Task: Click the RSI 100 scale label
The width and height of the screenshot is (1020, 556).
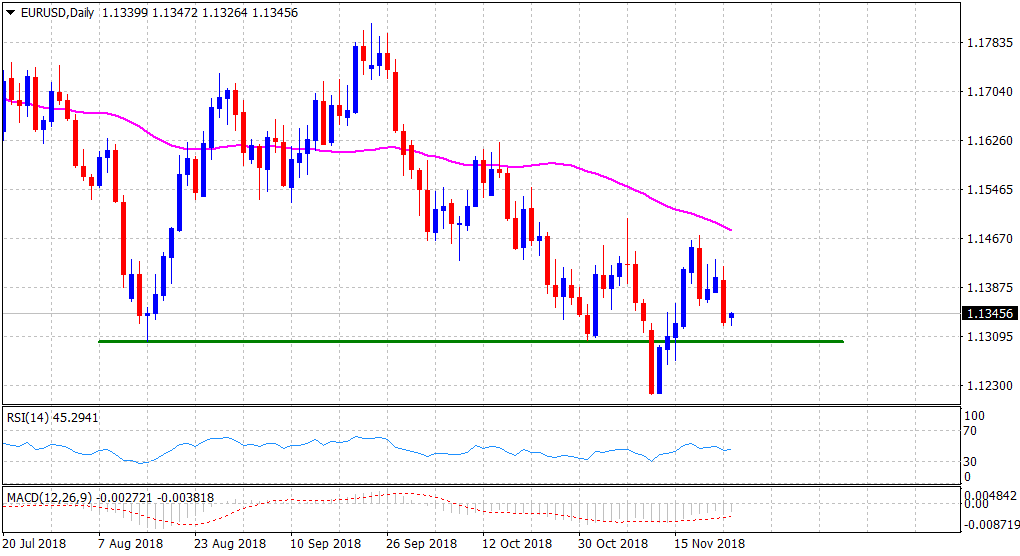Action: pyautogui.click(x=974, y=416)
